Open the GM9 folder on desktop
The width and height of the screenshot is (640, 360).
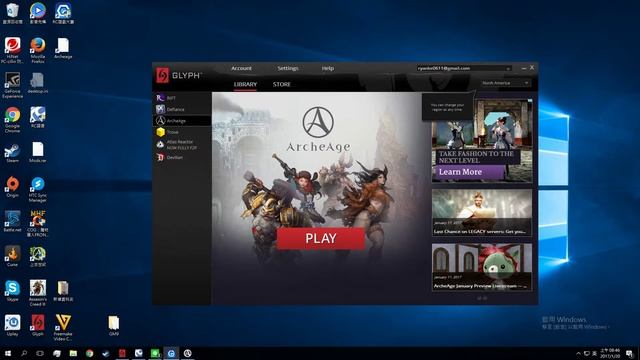point(113,325)
